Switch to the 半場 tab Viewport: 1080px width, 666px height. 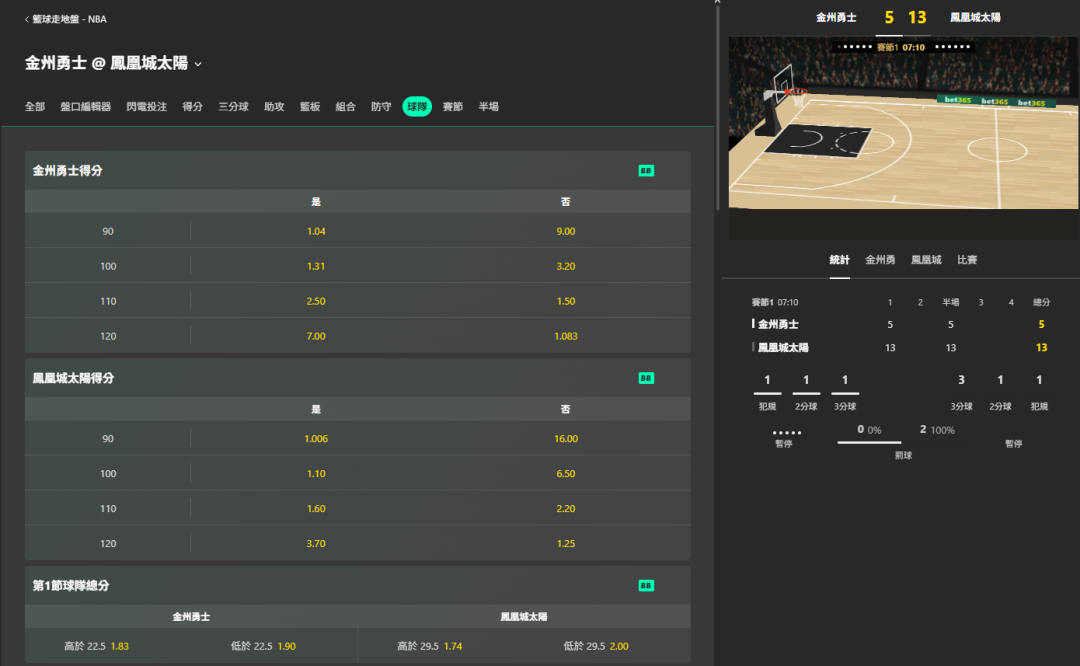tap(488, 107)
